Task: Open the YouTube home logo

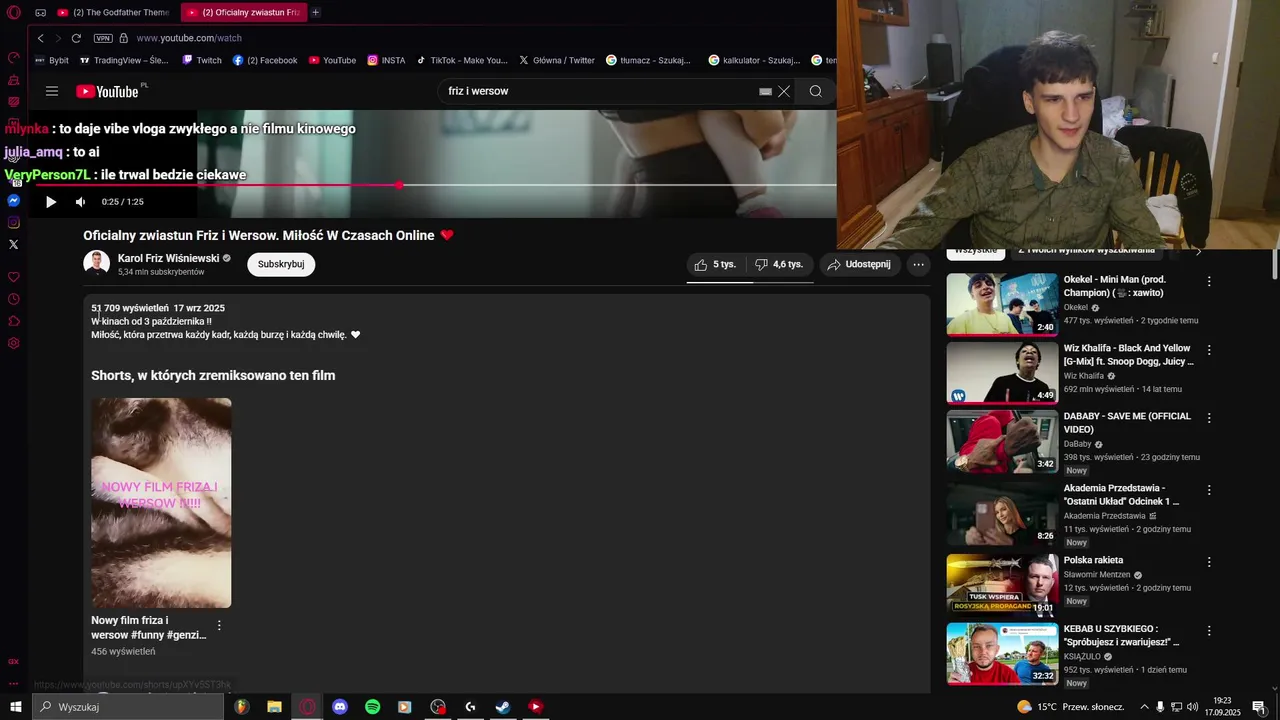Action: pyautogui.click(x=107, y=91)
